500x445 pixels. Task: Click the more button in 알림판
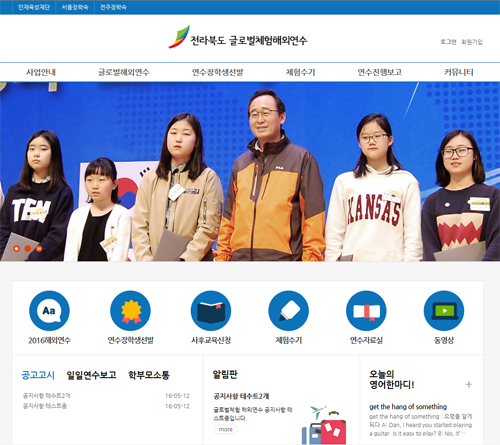[x=226, y=429]
